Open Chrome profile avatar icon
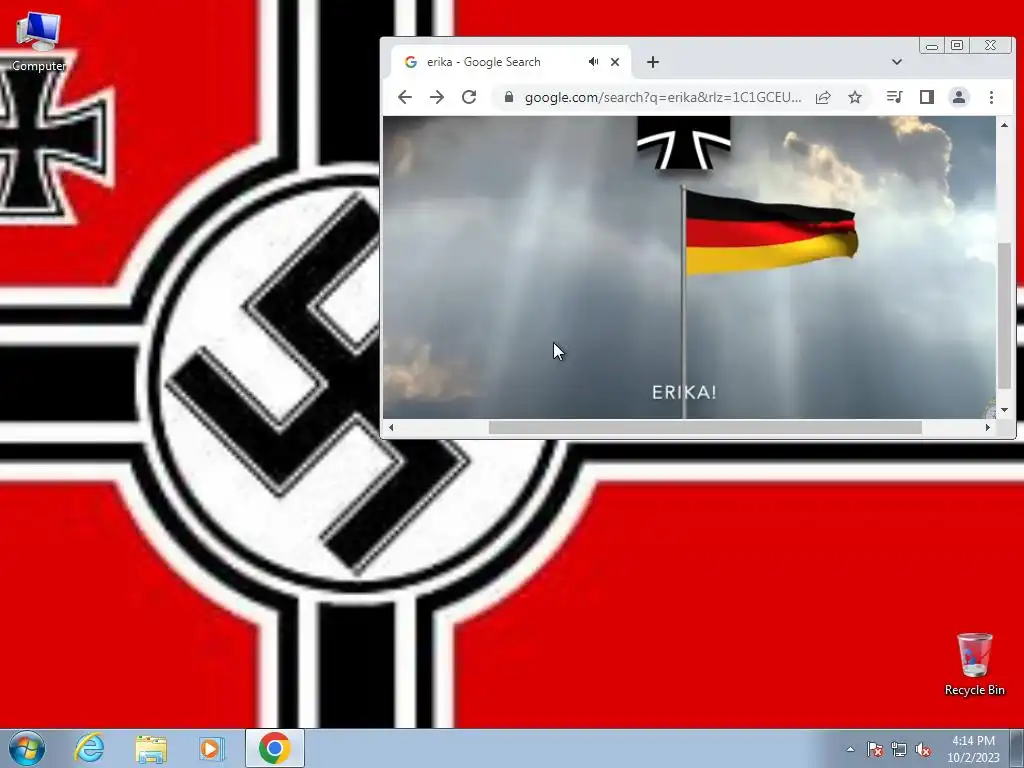 [x=959, y=97]
